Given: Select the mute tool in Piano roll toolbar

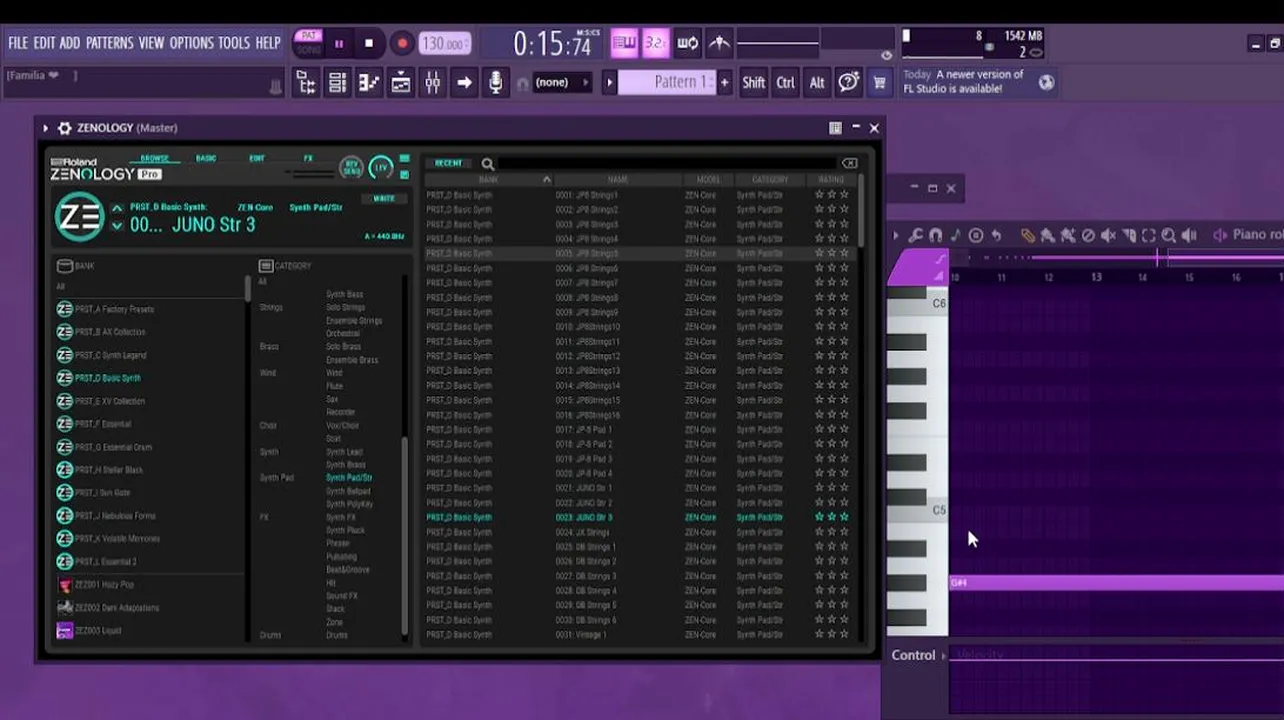Looking at the screenshot, I should pos(1108,235).
